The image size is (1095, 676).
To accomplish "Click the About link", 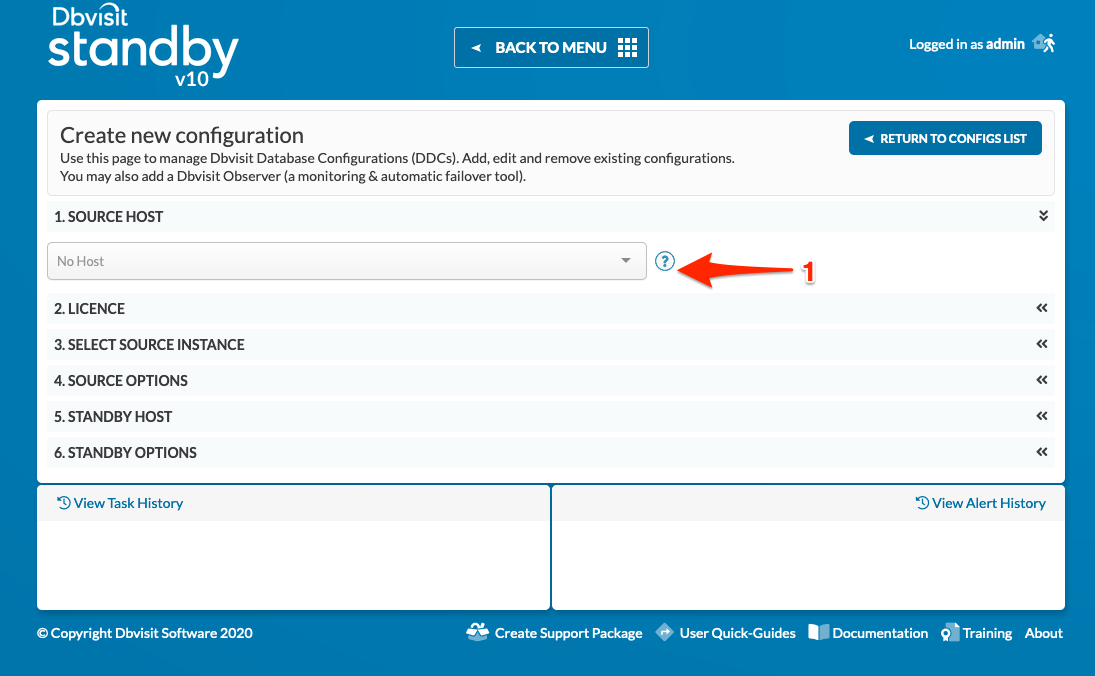I will [x=1043, y=632].
